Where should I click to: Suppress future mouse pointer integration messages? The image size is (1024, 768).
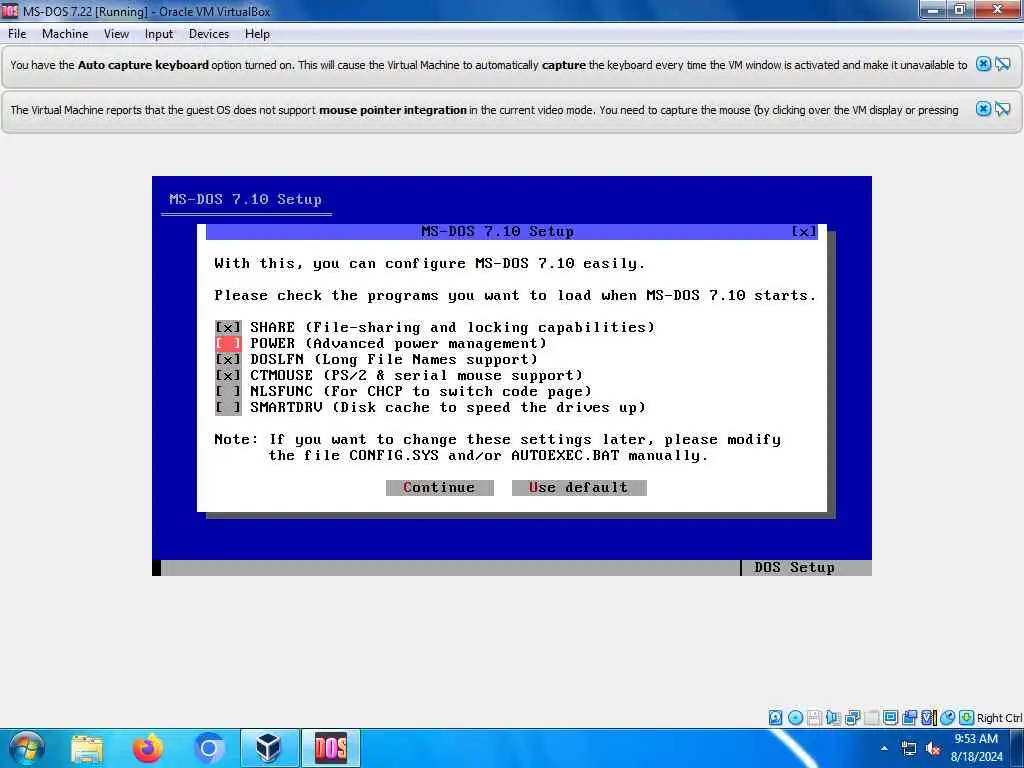1002,109
